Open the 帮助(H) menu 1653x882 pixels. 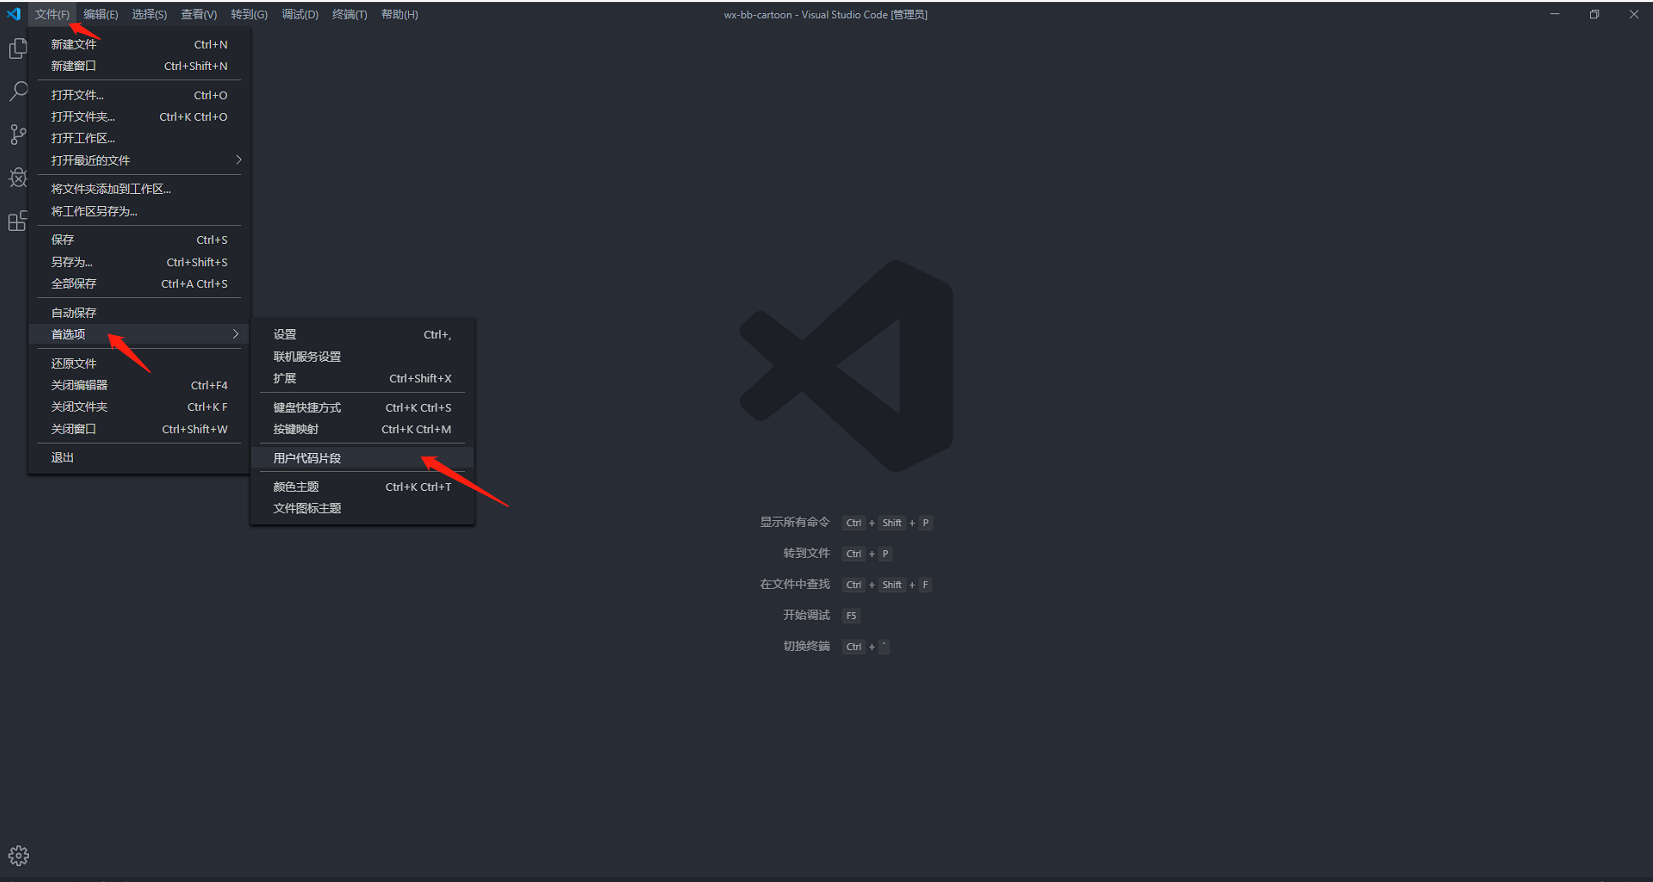tap(399, 14)
